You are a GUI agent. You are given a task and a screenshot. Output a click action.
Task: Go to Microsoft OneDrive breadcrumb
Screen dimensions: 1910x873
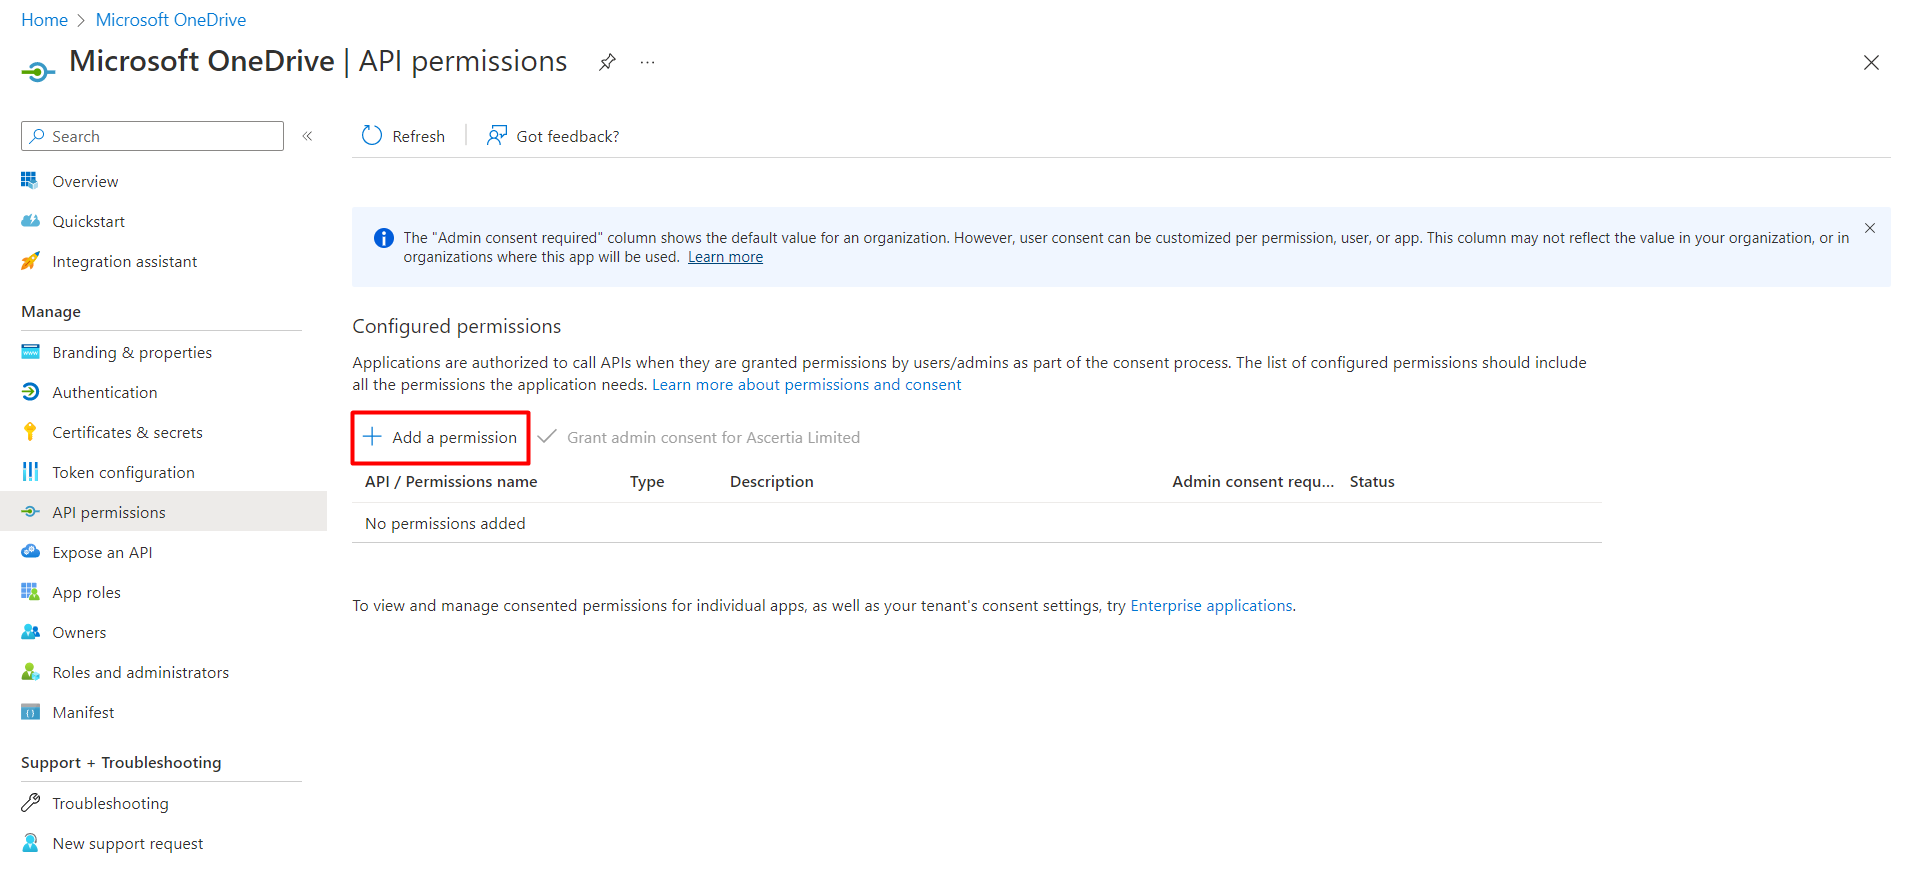click(170, 20)
